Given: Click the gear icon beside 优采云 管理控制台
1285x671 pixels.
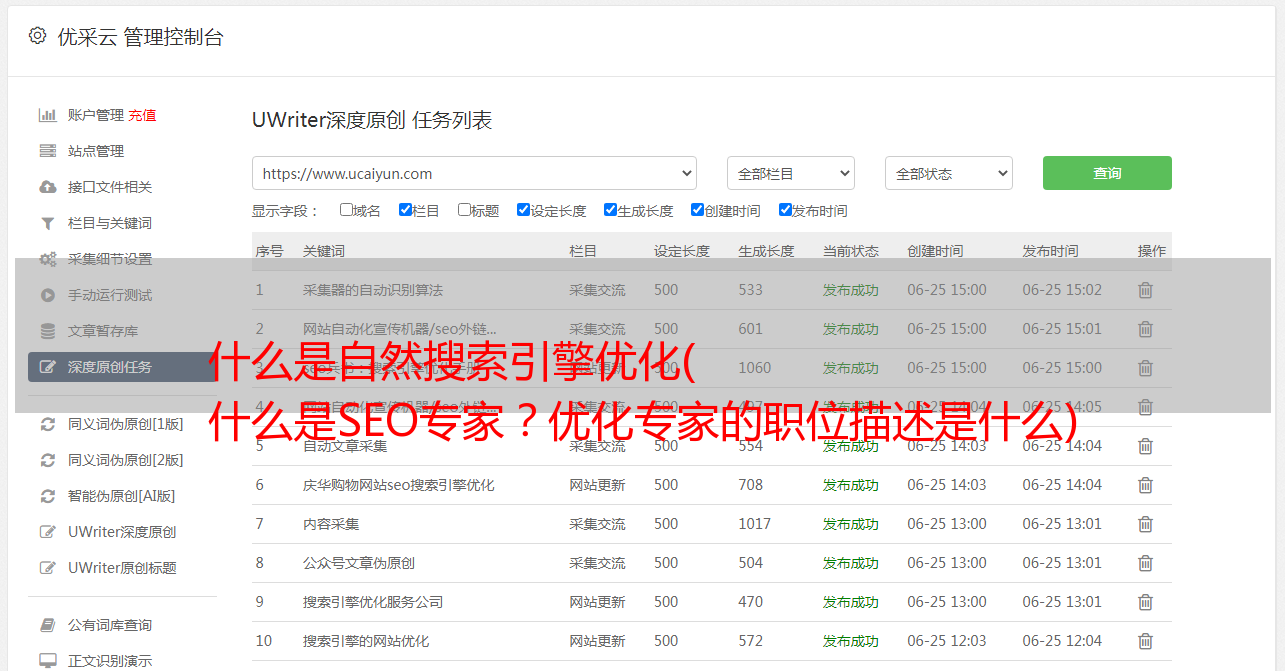Looking at the screenshot, I should [37, 36].
